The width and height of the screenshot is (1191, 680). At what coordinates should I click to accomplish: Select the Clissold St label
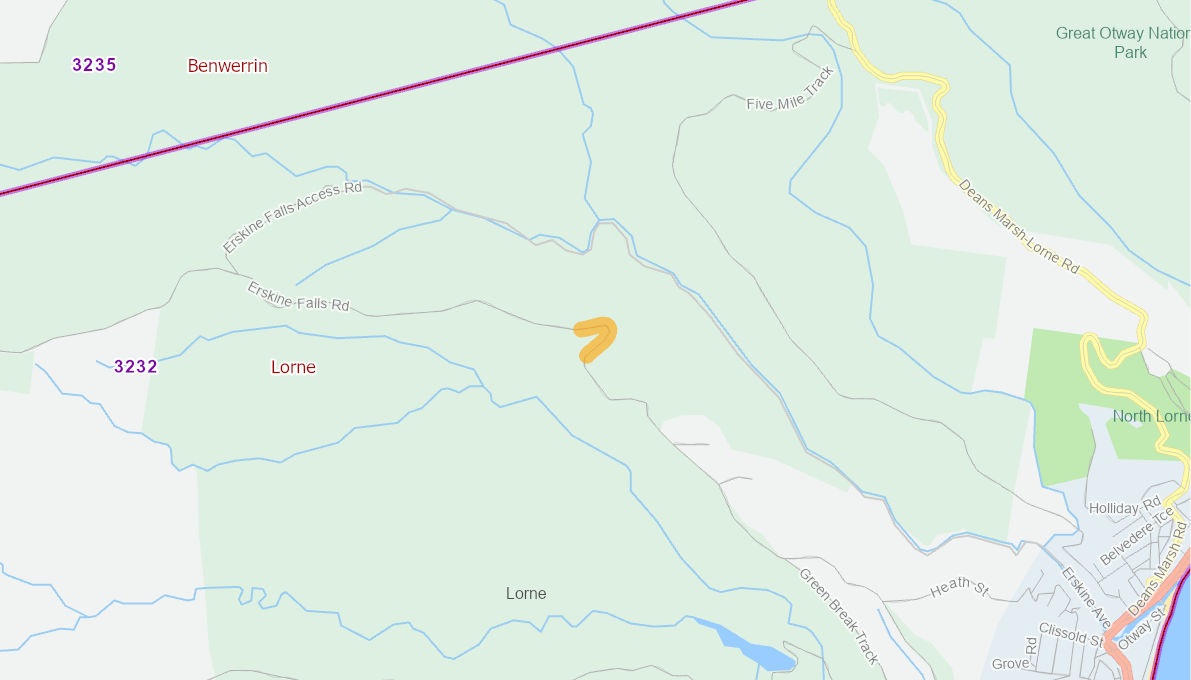[1070, 634]
